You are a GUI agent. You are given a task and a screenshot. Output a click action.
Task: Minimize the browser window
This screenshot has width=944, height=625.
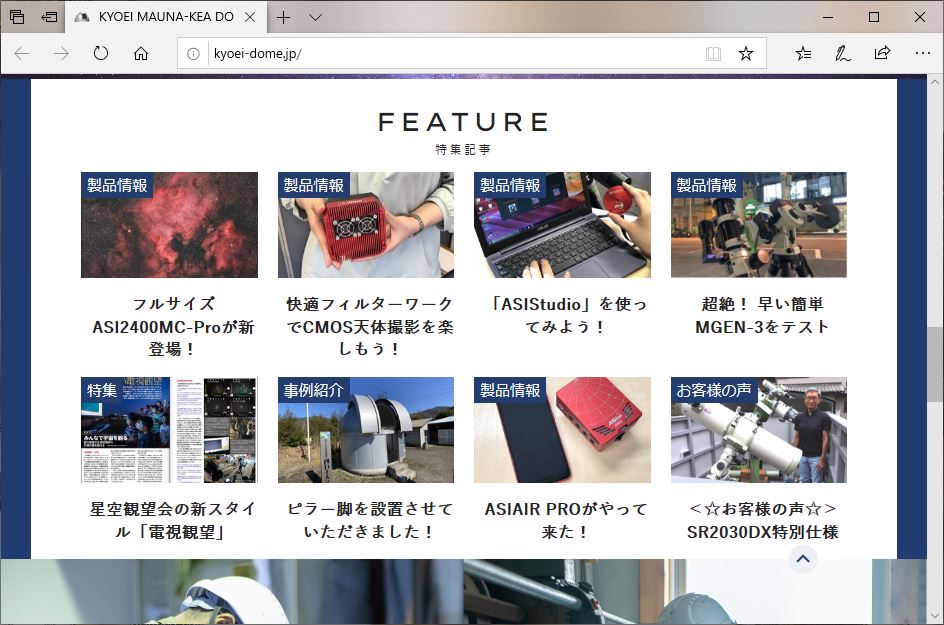pyautogui.click(x=828, y=17)
